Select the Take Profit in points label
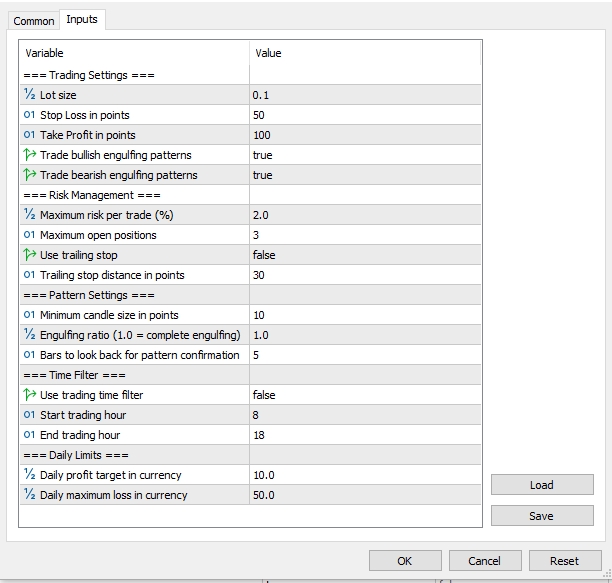Viewport: 612px width, 583px height. tap(88, 135)
